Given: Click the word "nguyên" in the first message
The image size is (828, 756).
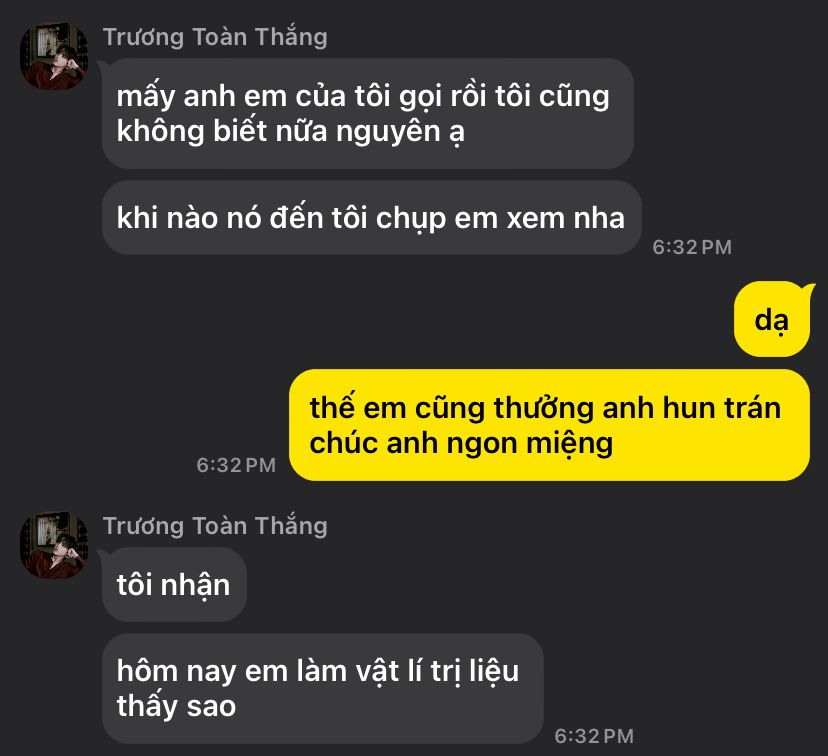Looking at the screenshot, I should tap(389, 132).
